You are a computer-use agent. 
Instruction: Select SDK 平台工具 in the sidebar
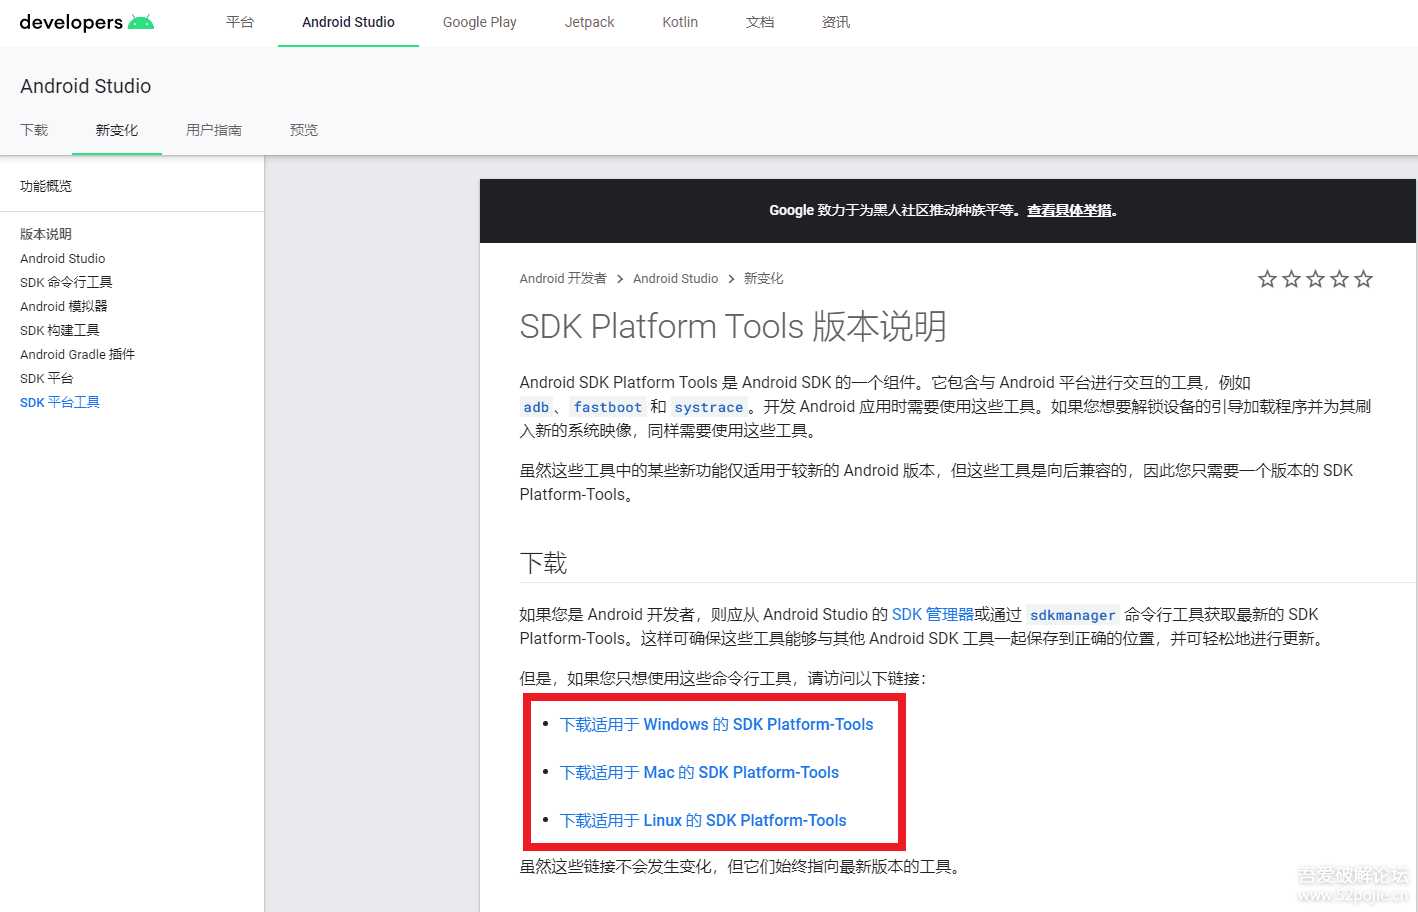(x=59, y=402)
